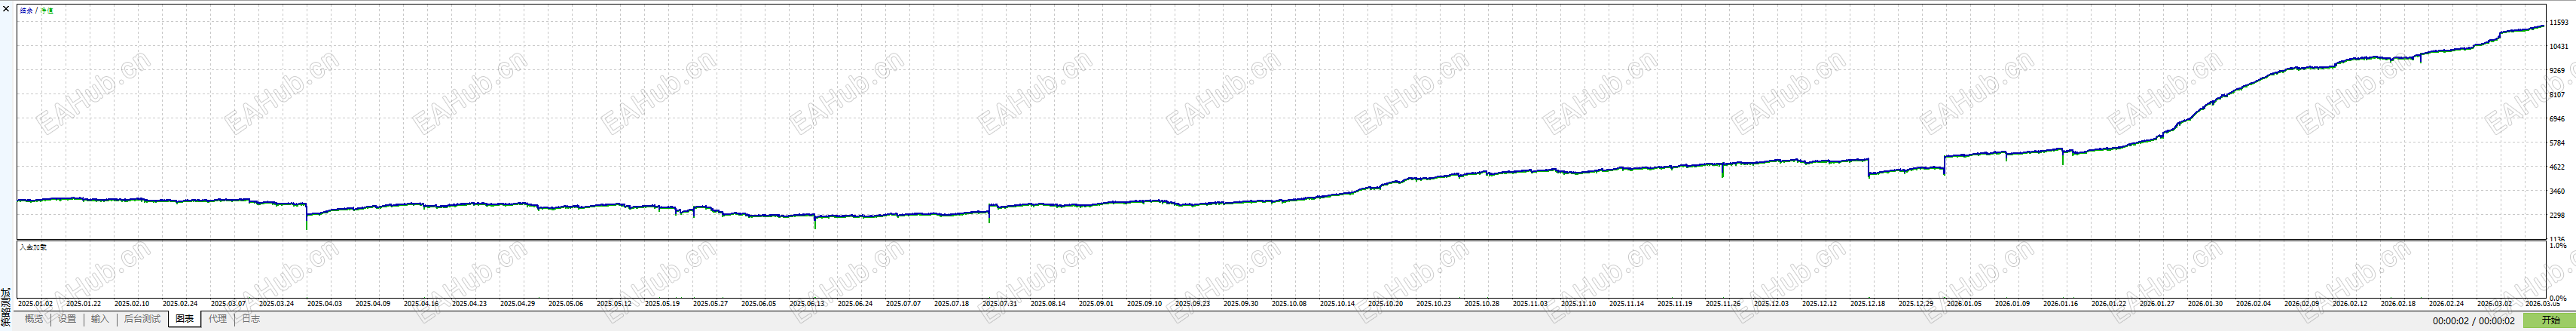
Task: Click the 5784 value on price axis
Action: point(2558,143)
